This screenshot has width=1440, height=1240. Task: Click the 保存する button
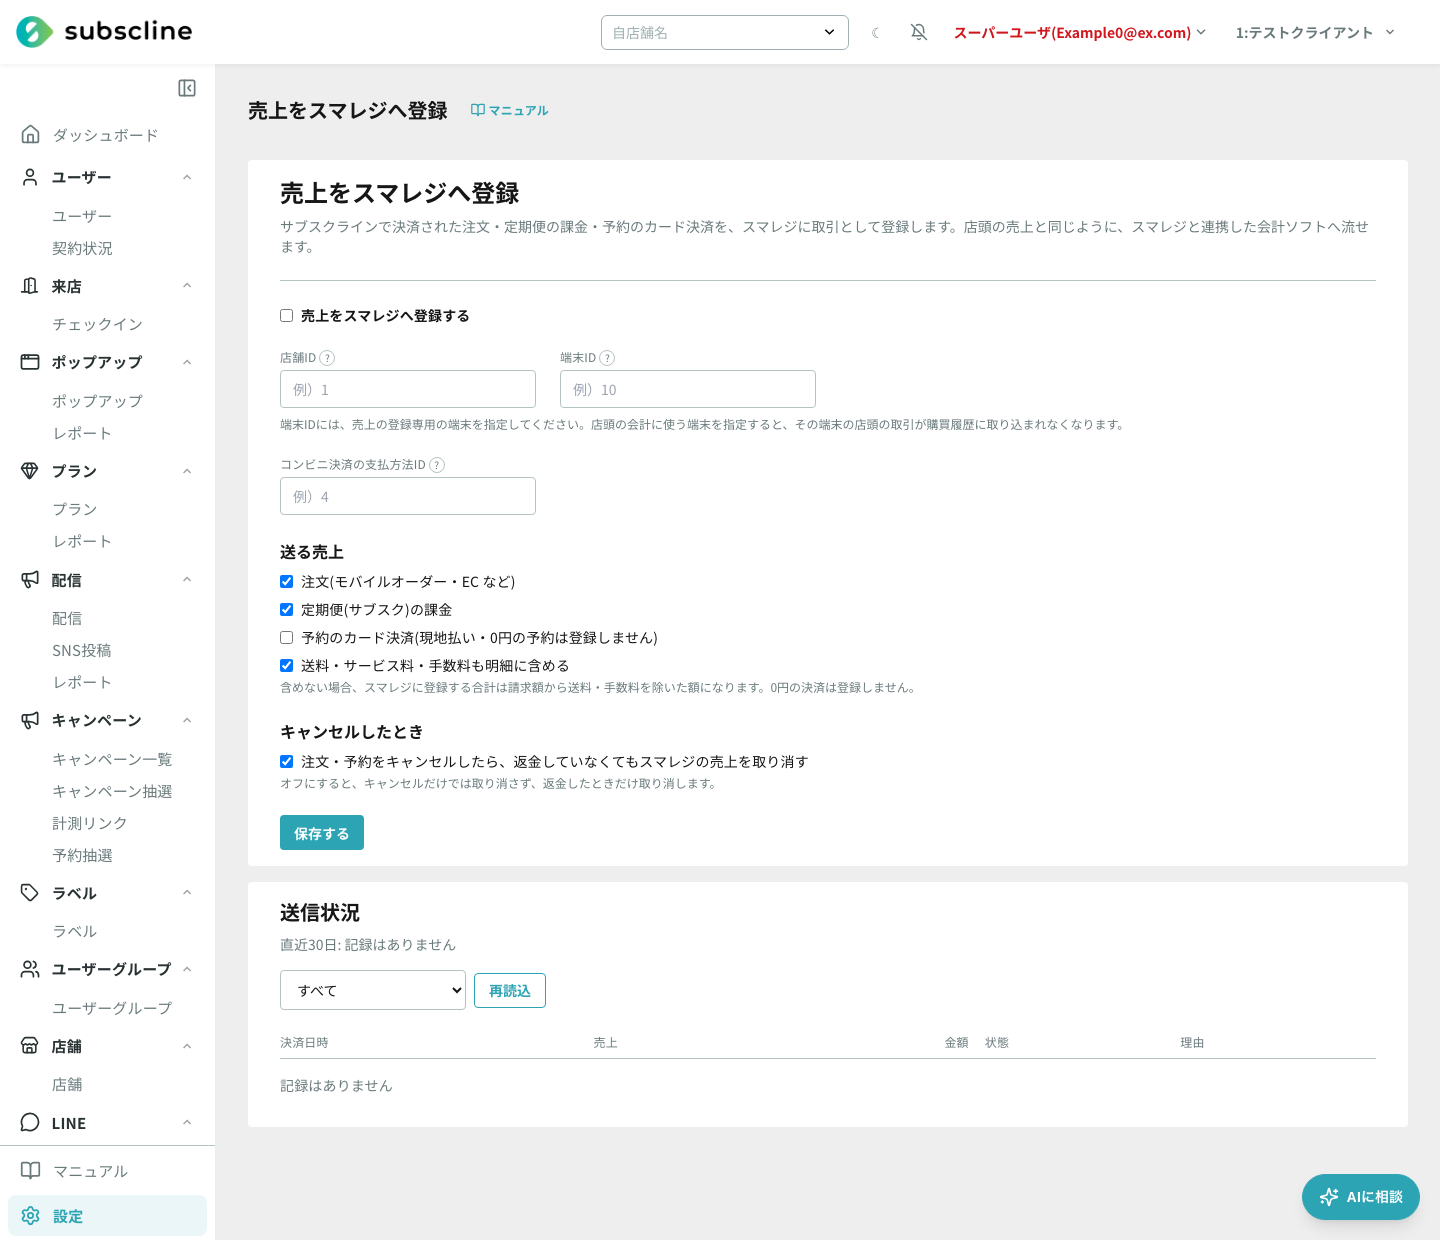click(x=322, y=833)
